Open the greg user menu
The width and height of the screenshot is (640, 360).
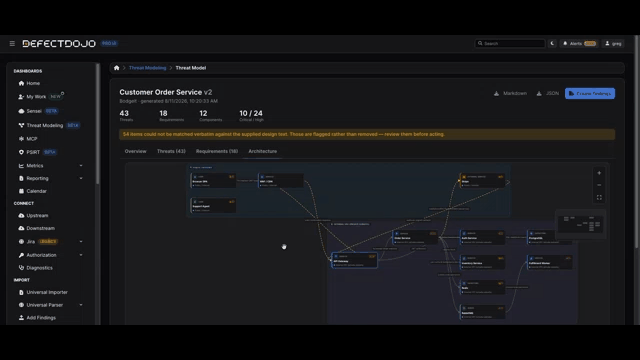(613, 43)
